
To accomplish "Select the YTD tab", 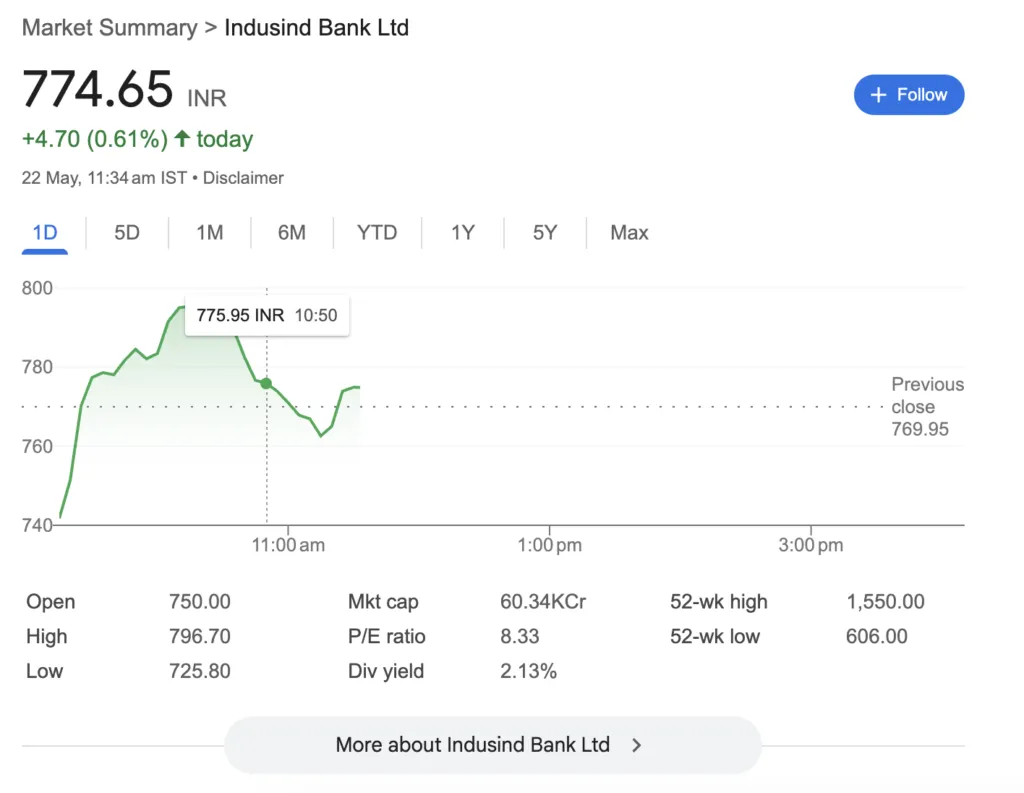I will [x=377, y=233].
